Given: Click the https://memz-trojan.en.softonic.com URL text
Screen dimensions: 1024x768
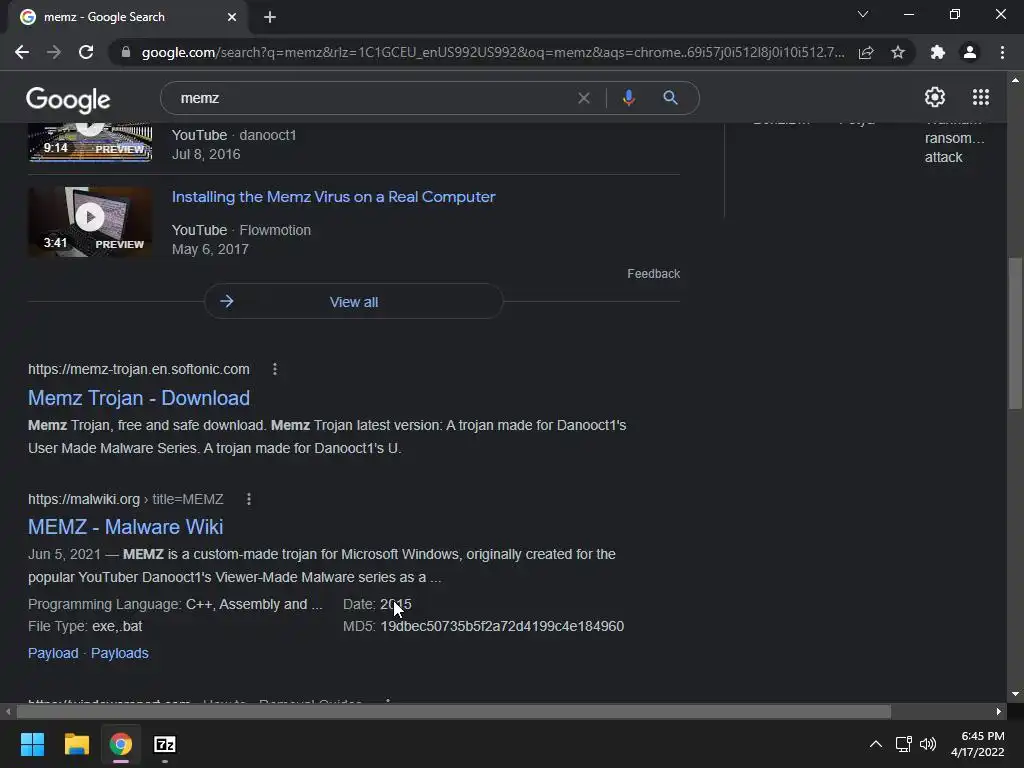Looking at the screenshot, I should click(x=138, y=369).
